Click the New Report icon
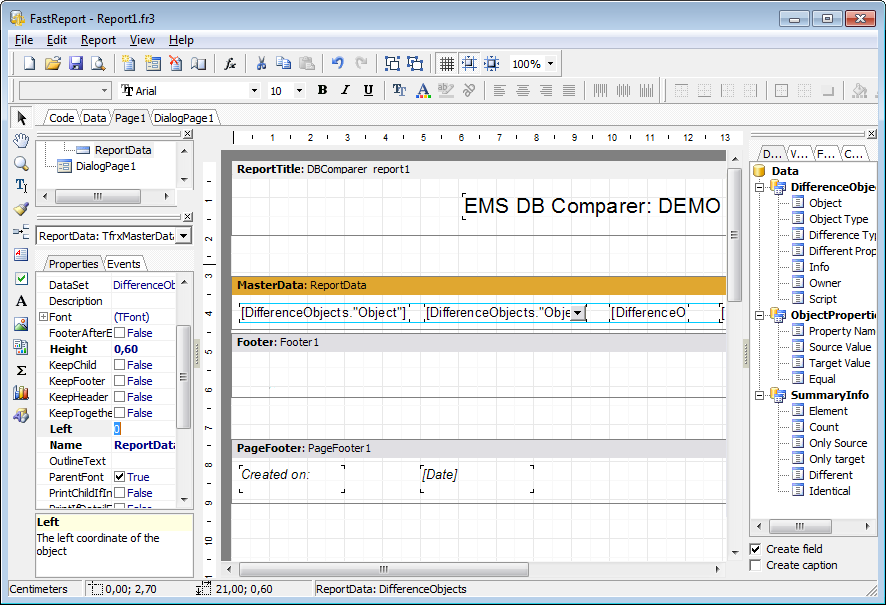This screenshot has width=886, height=605. coord(29,63)
